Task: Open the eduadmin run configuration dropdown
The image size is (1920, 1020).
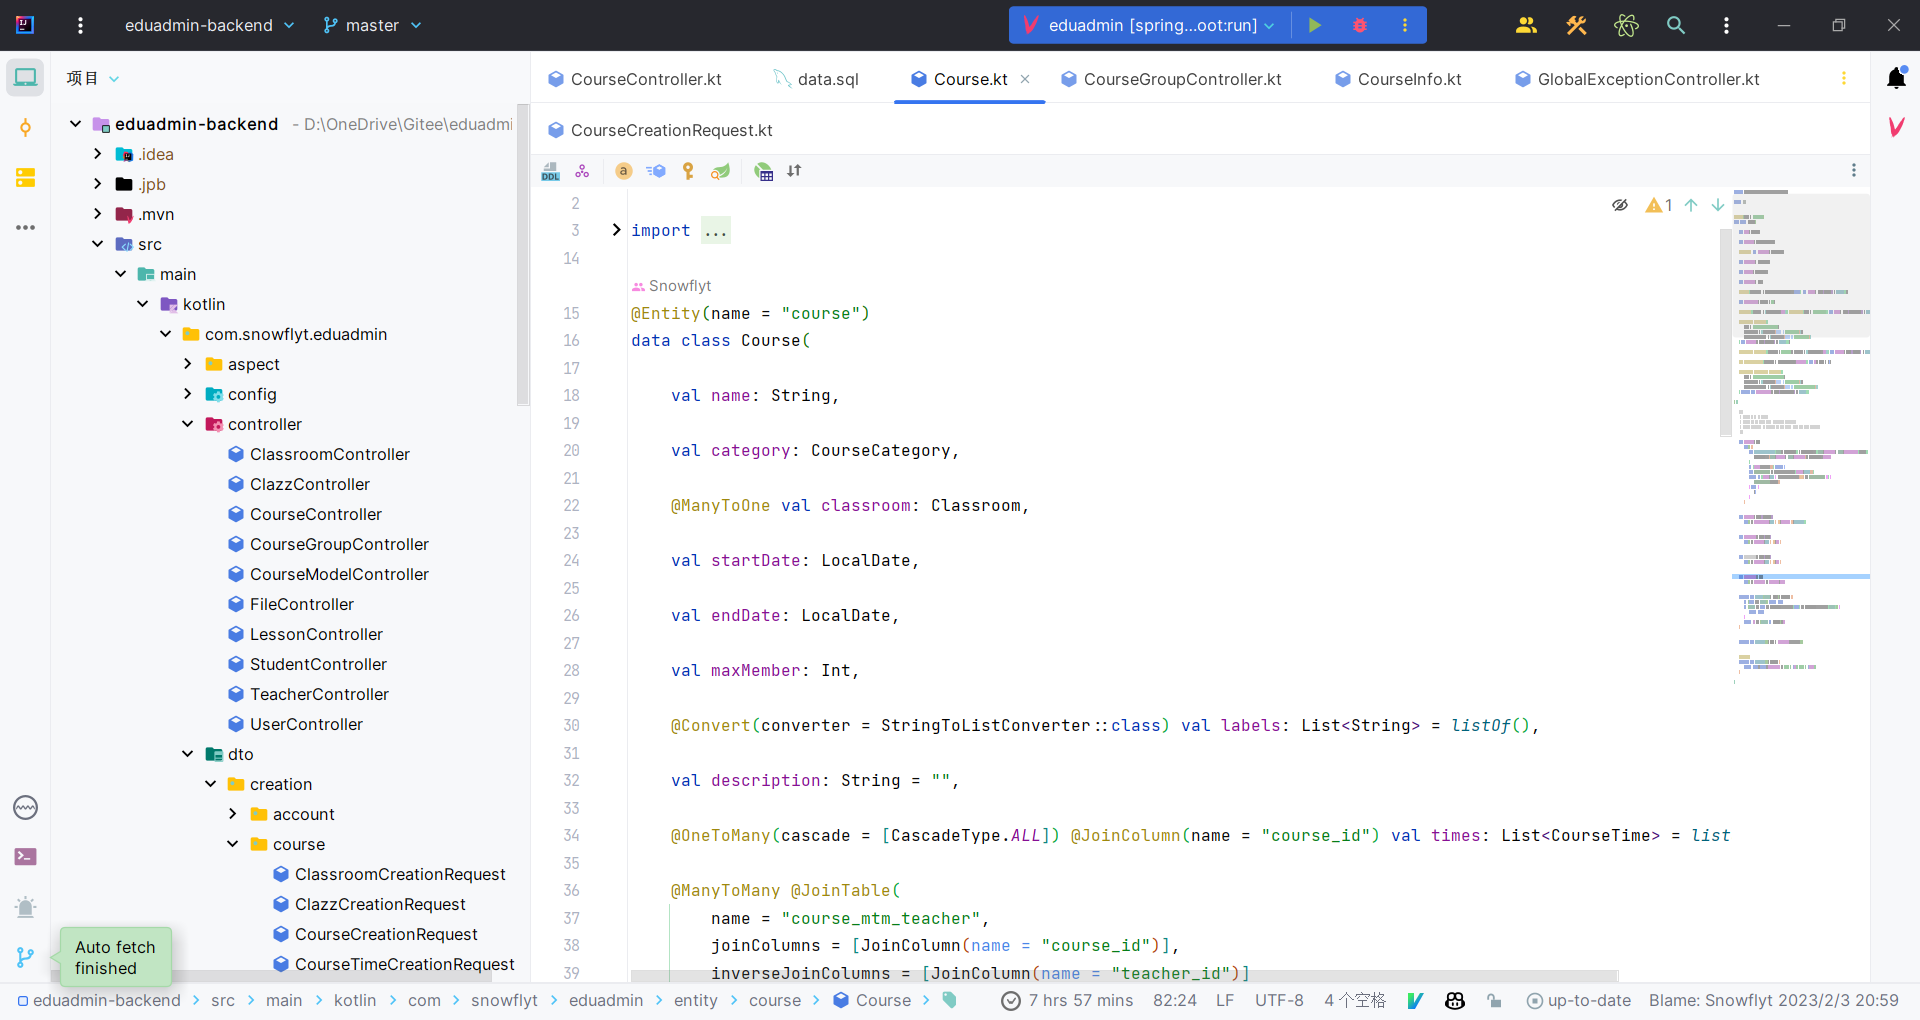Action: pyautogui.click(x=1149, y=25)
